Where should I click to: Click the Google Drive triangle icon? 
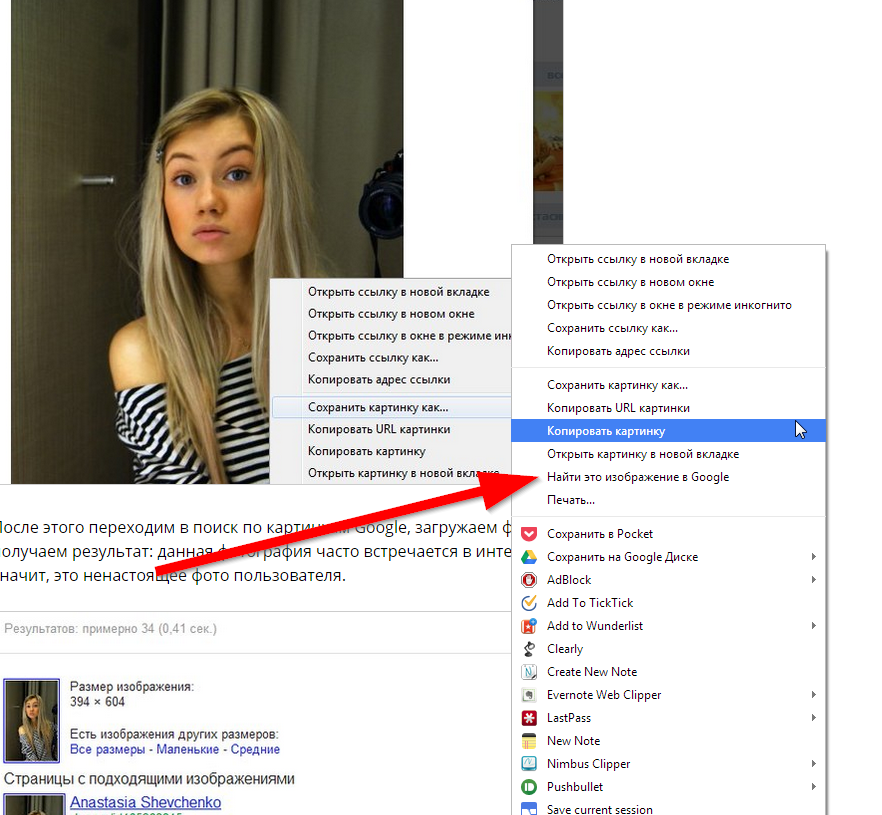[529, 557]
